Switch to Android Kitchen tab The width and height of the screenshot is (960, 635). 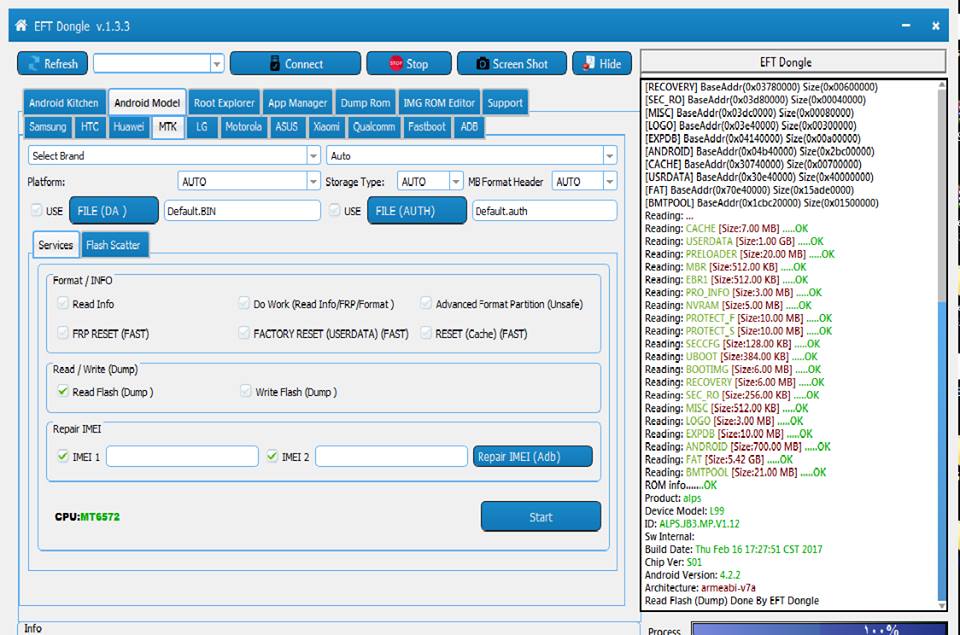coord(64,103)
